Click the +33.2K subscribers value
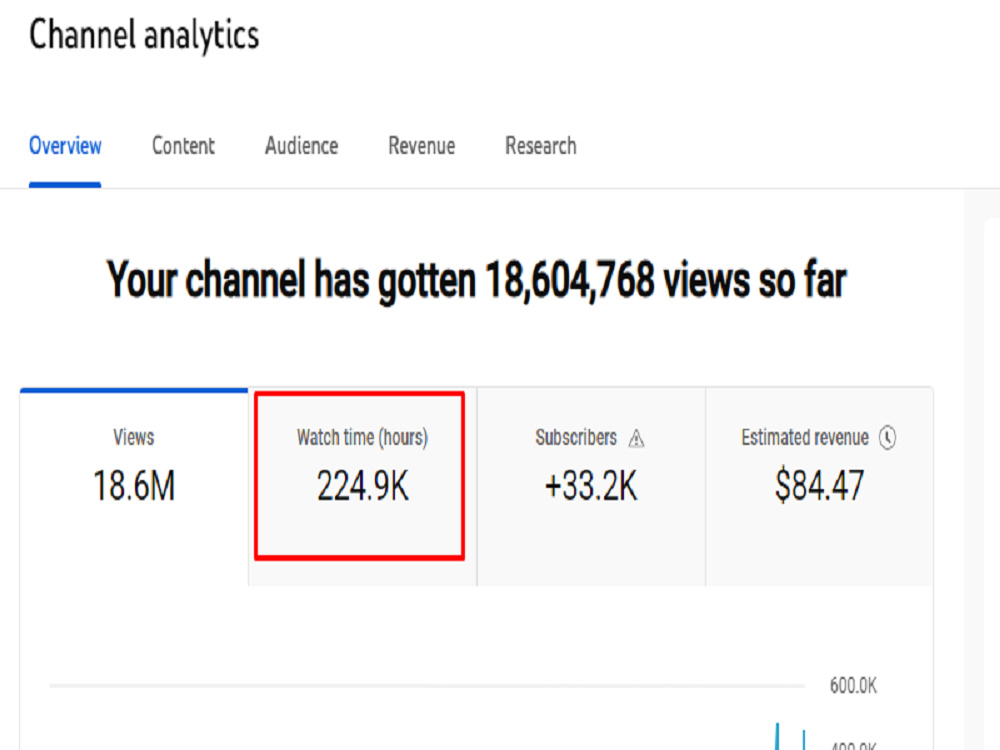This screenshot has width=1000, height=750. 591,487
